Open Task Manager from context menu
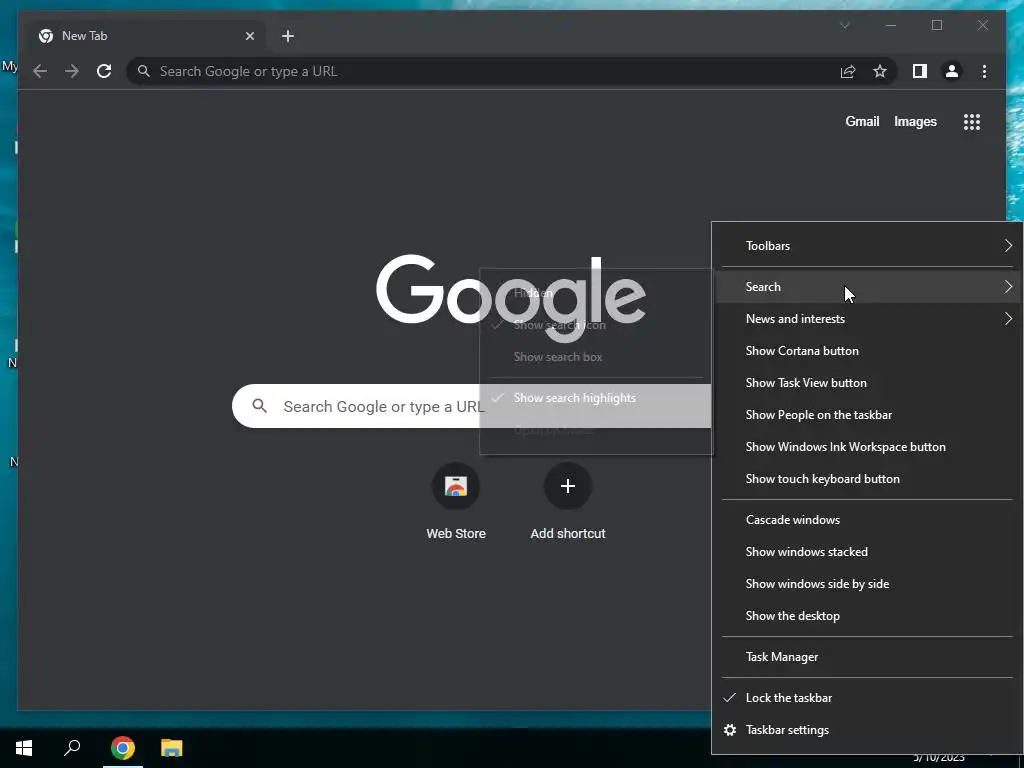 tap(867, 657)
